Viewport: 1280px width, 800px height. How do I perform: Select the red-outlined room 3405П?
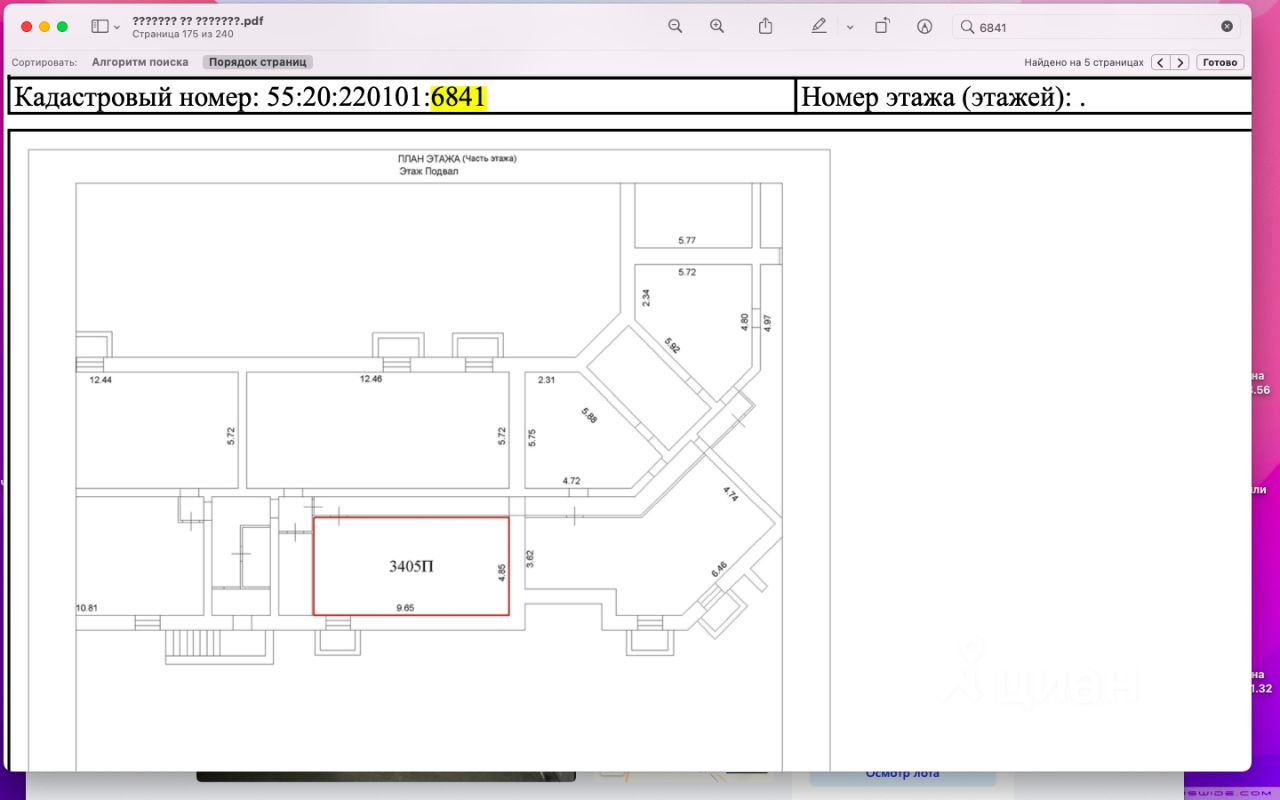click(411, 566)
